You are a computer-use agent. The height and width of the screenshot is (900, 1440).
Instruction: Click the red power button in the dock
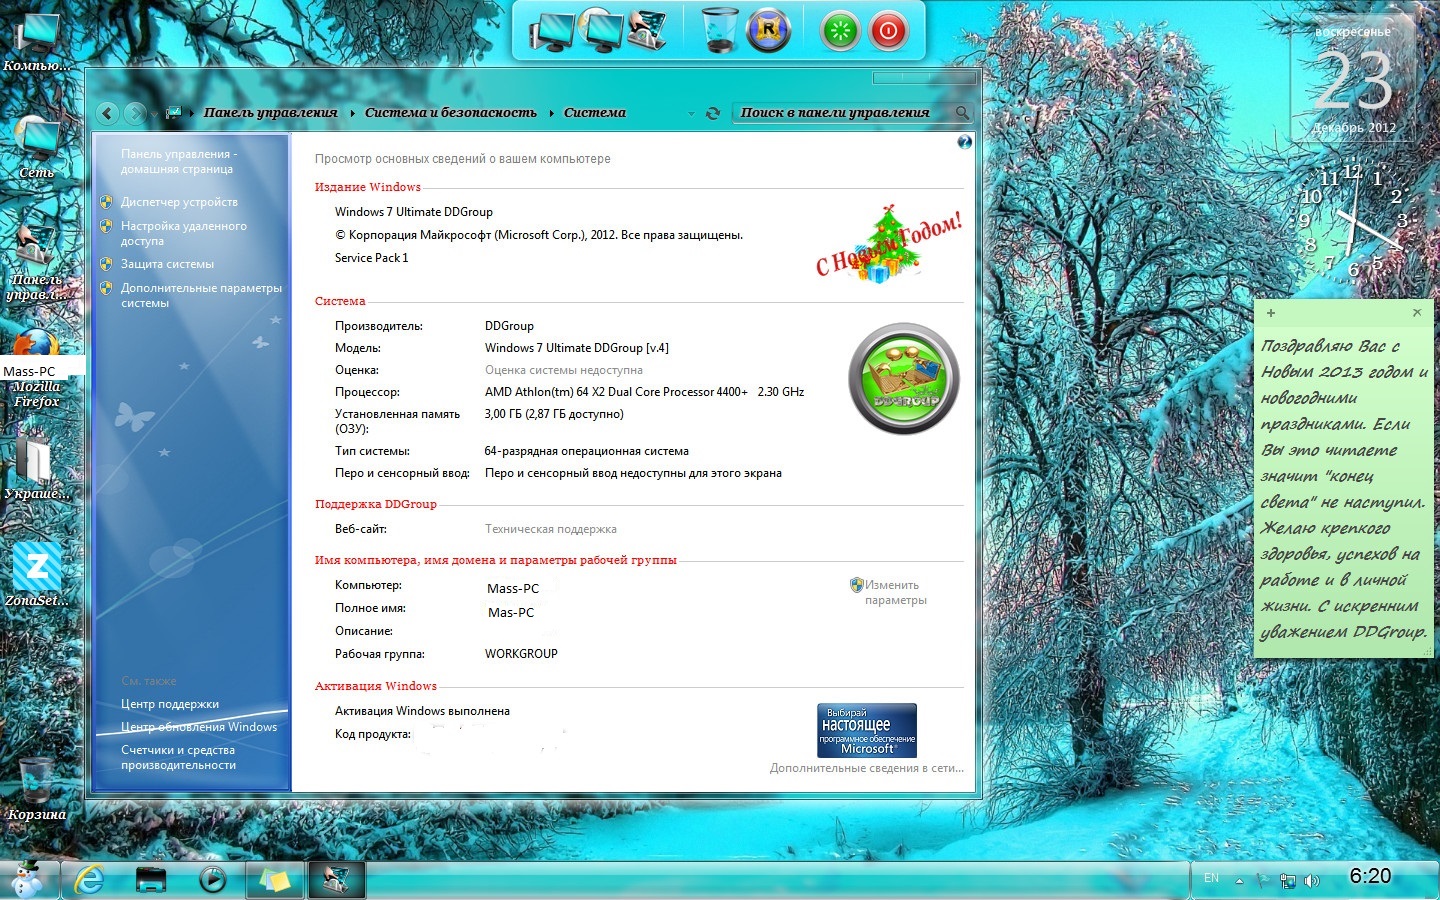tap(888, 32)
